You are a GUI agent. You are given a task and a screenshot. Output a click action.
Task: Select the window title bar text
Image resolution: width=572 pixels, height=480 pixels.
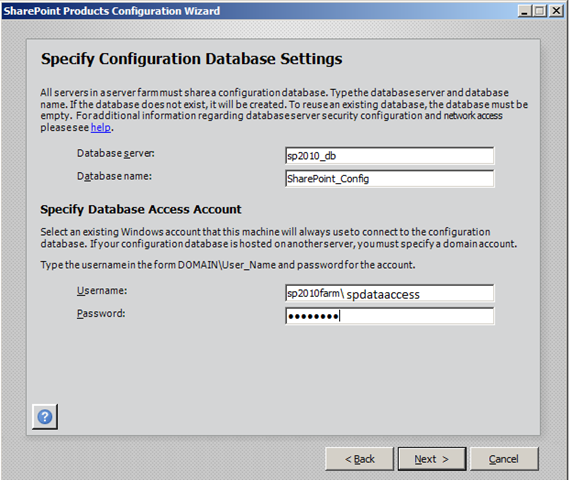click(112, 11)
